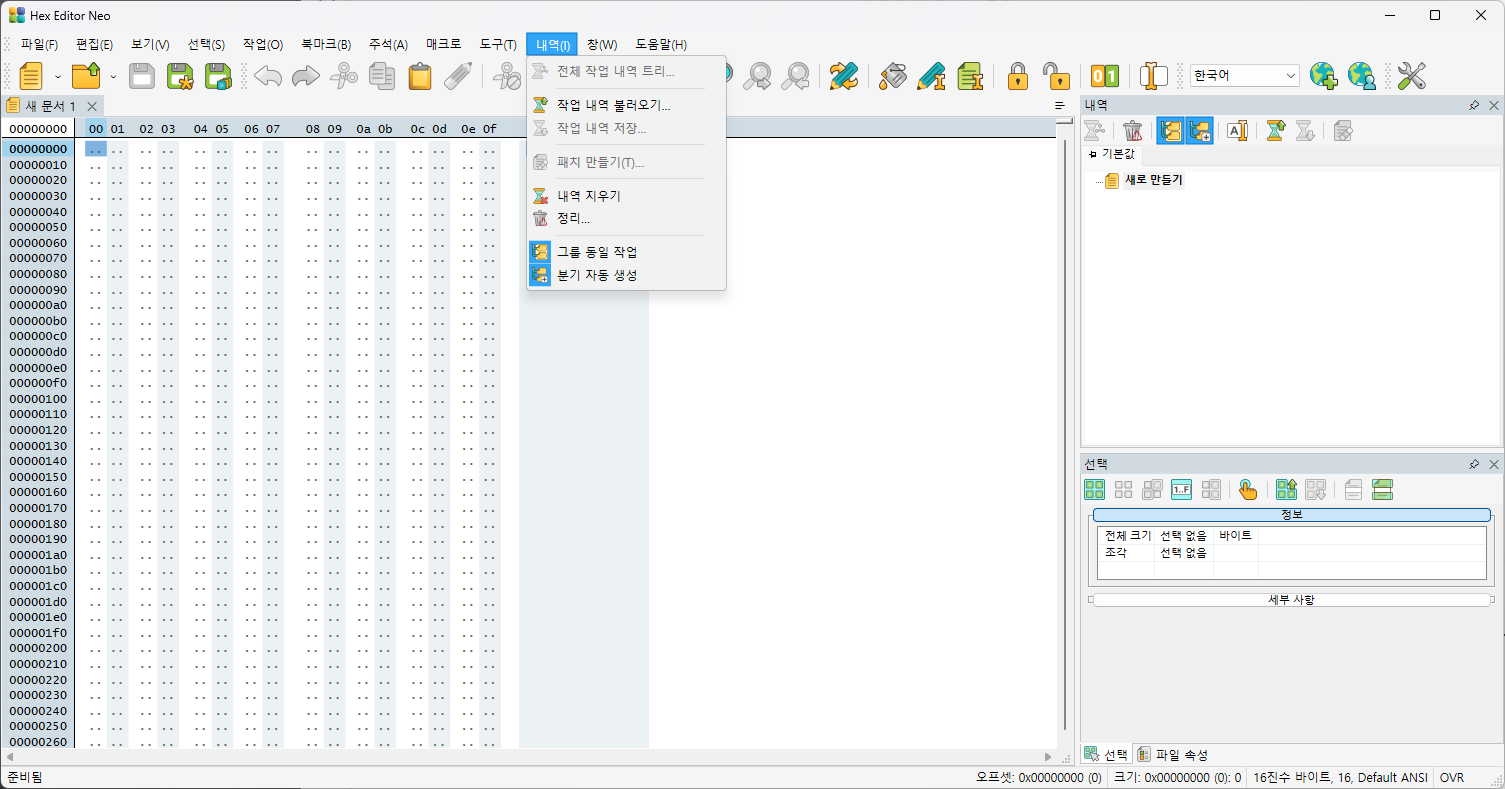The image size is (1505, 789).
Task: Toggle the 그룹 동일 작업 menu option
Action: click(626, 252)
